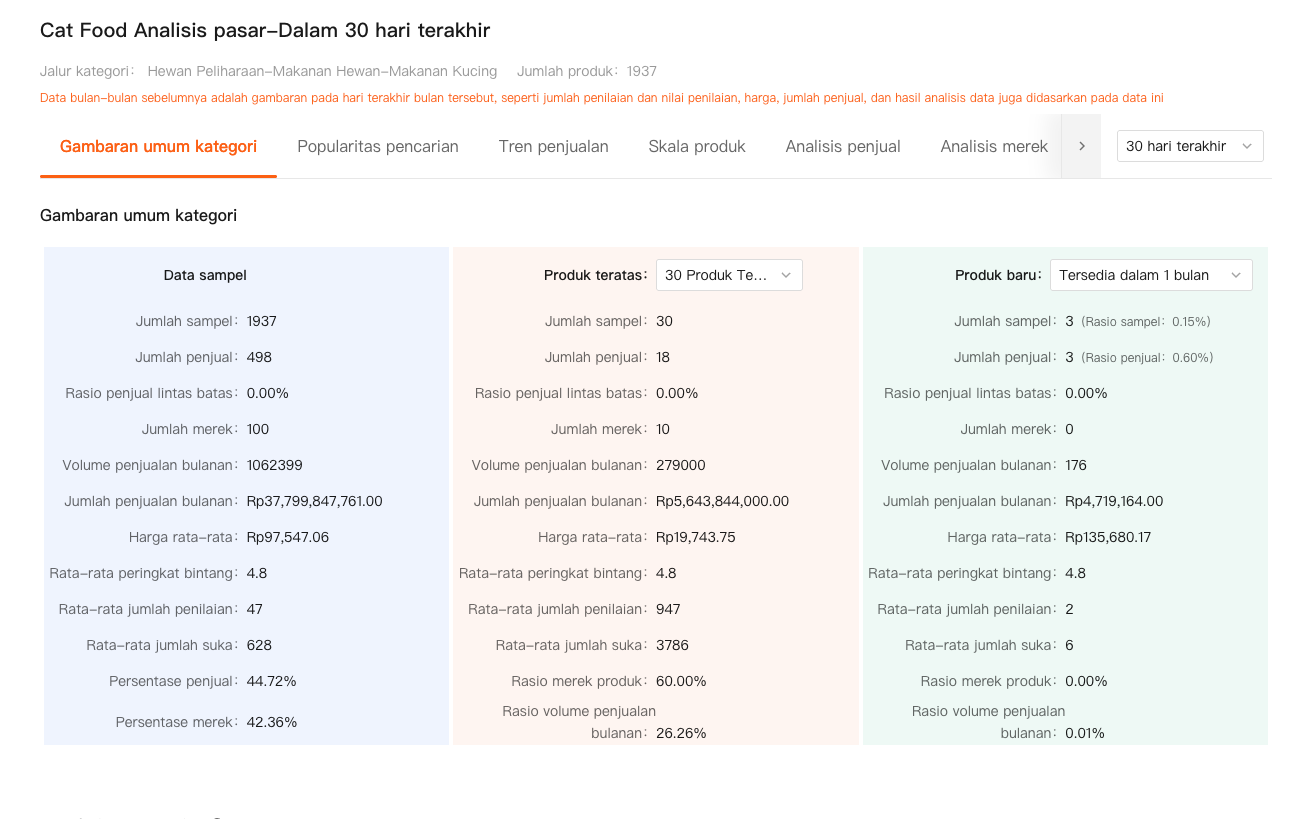Click the Cat Food Analisis pasar page title
This screenshot has width=1296, height=819.
(x=265, y=30)
